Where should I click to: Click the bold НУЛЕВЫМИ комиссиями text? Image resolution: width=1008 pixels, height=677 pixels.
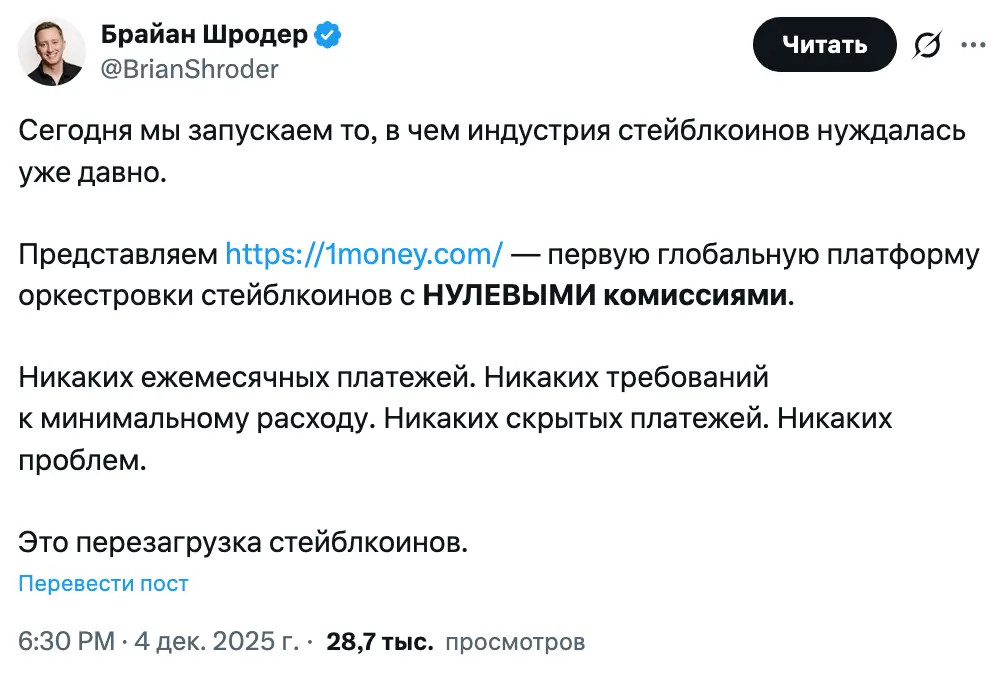click(x=605, y=297)
